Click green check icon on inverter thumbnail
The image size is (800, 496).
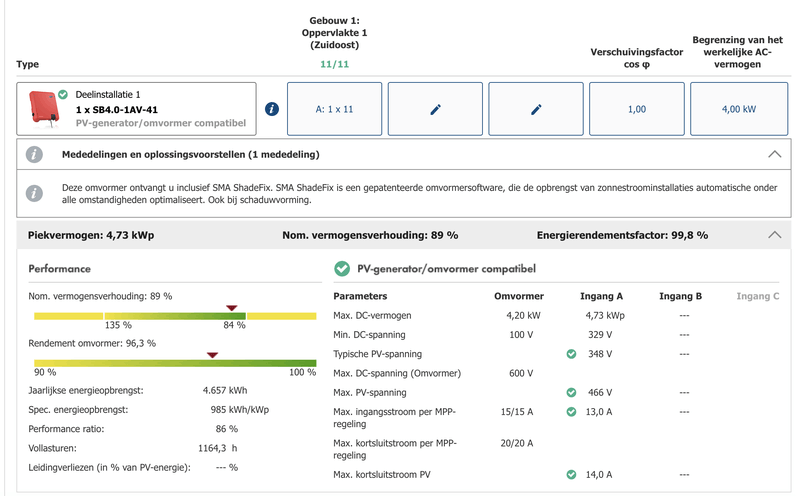63,93
